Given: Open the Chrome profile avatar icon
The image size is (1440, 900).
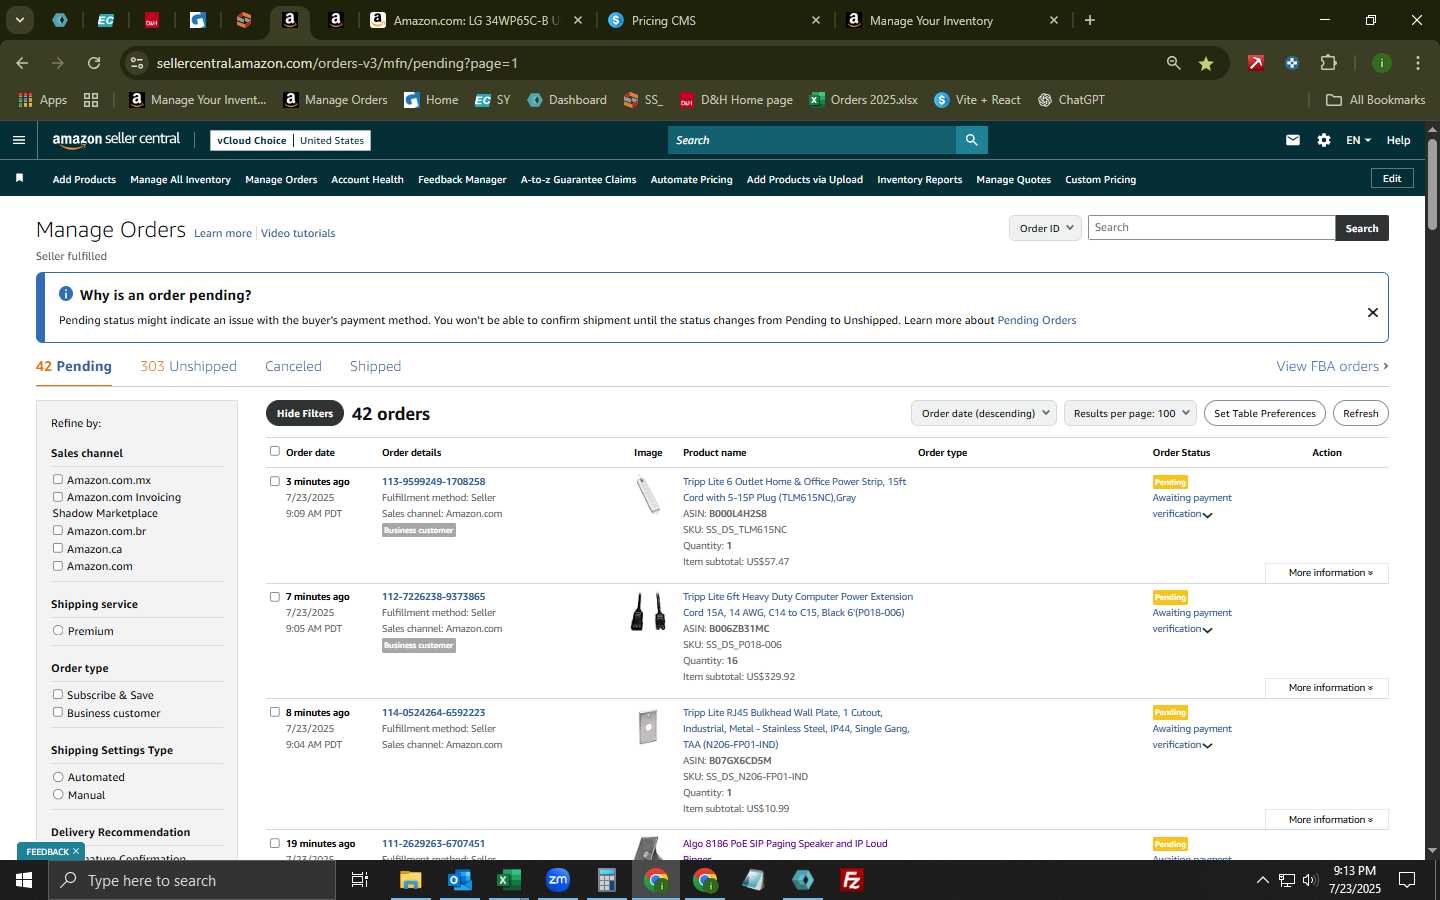Looking at the screenshot, I should point(1382,63).
